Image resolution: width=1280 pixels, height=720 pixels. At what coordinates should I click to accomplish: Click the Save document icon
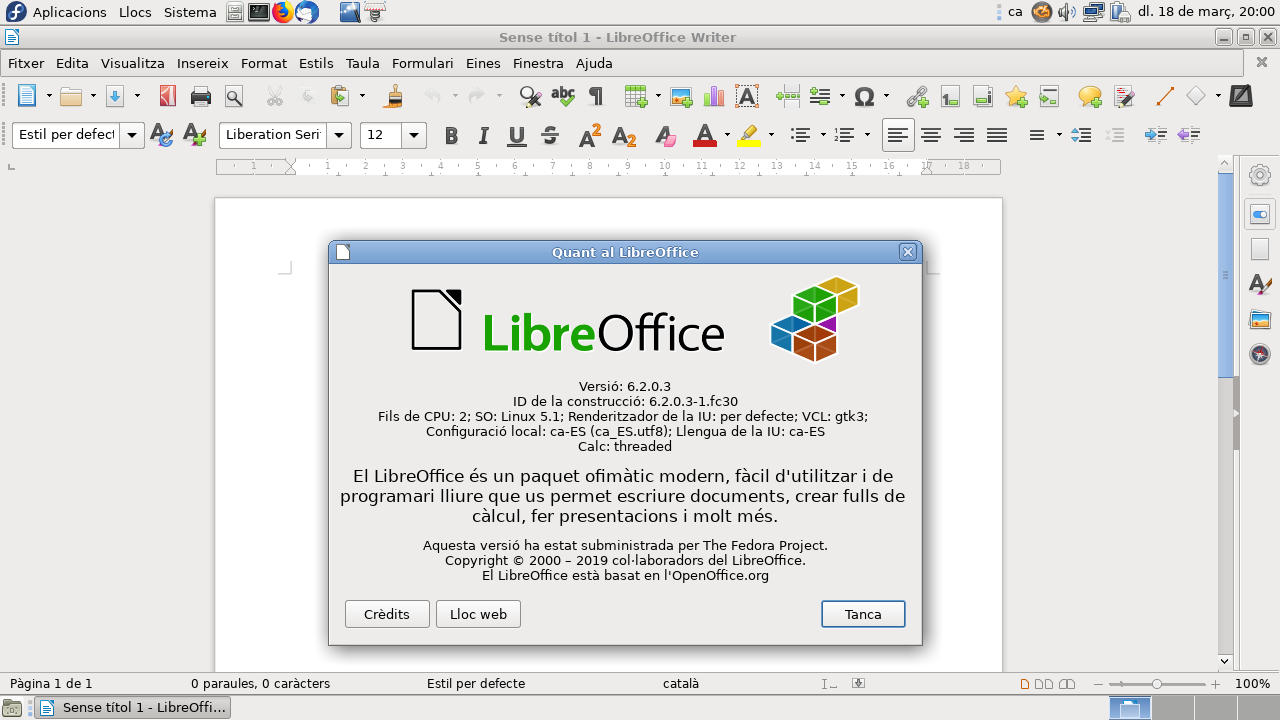pyautogui.click(x=114, y=97)
